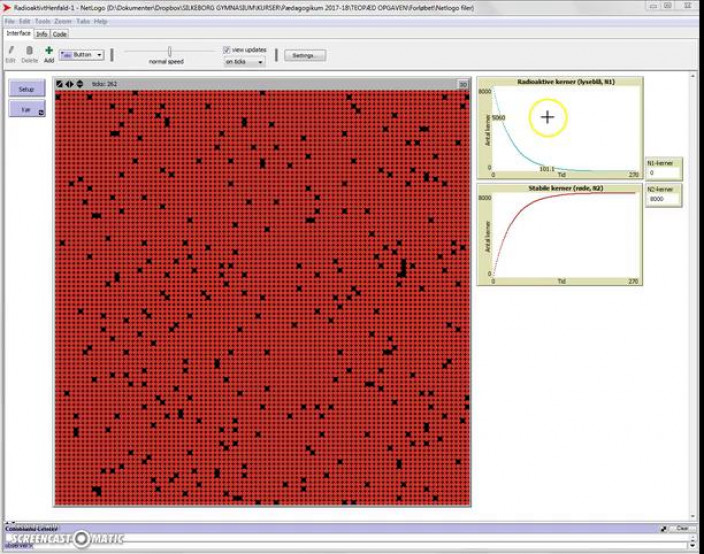Click the vertical scrollbar down arrow
704x554 pixels.
click(x=692, y=516)
